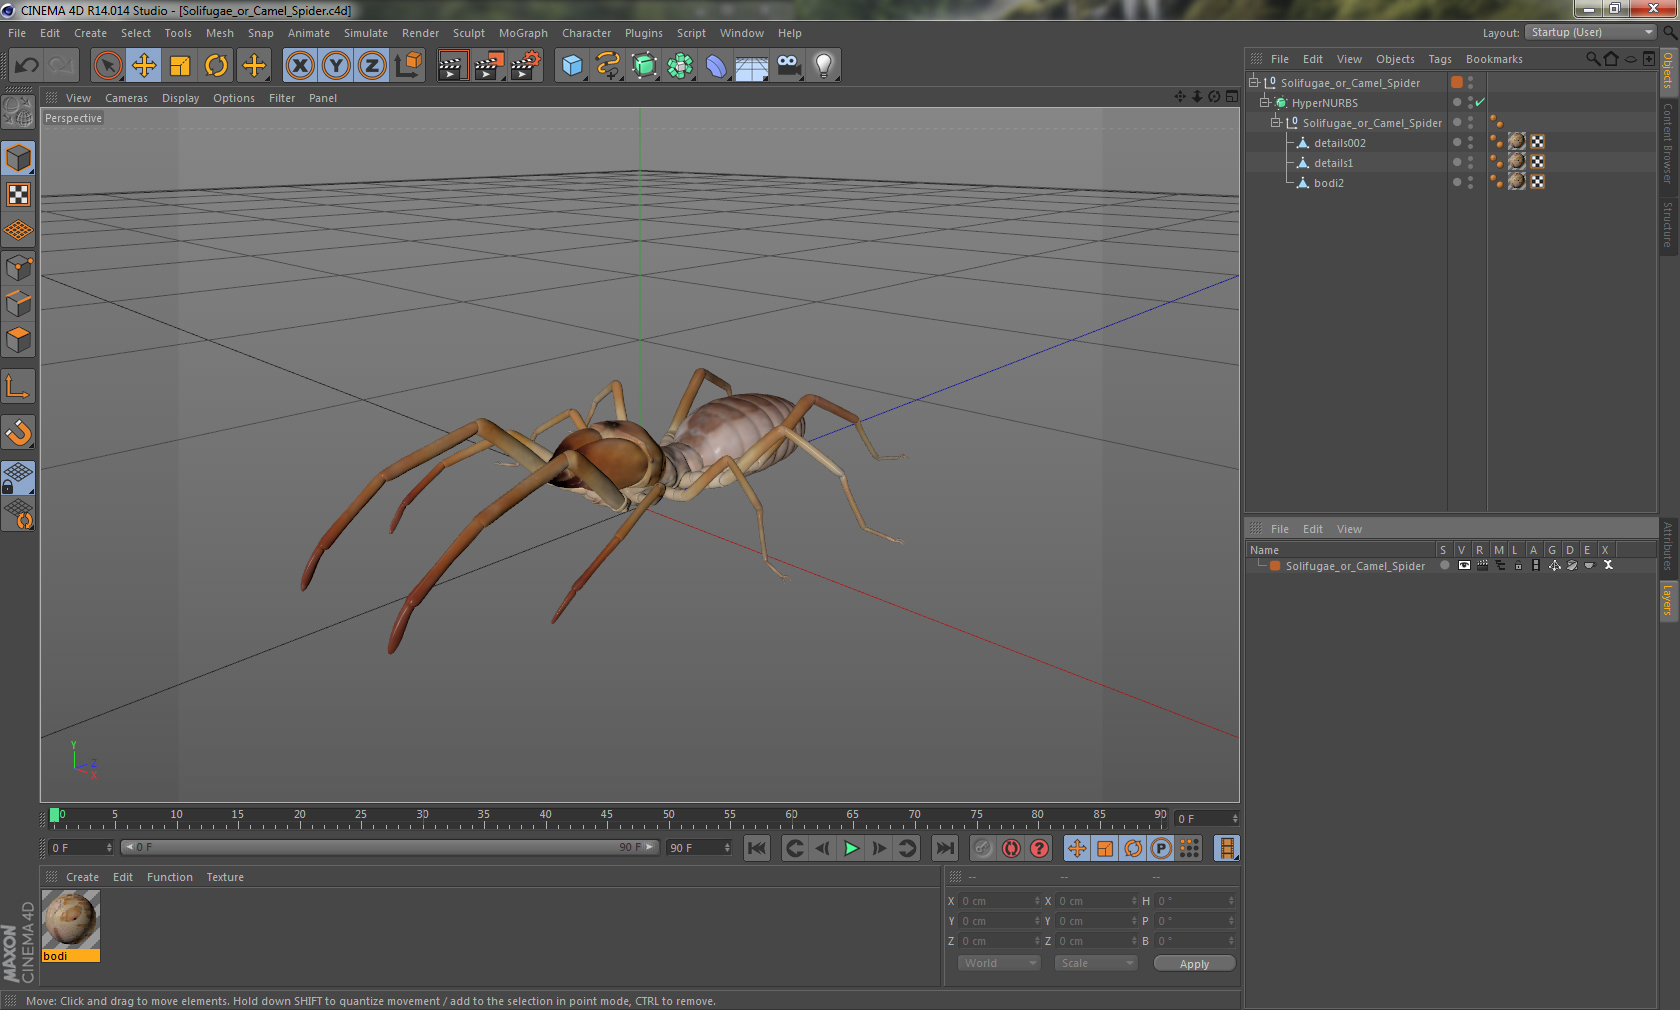Click the record active objects button
The image size is (1680, 1010).
click(983, 848)
